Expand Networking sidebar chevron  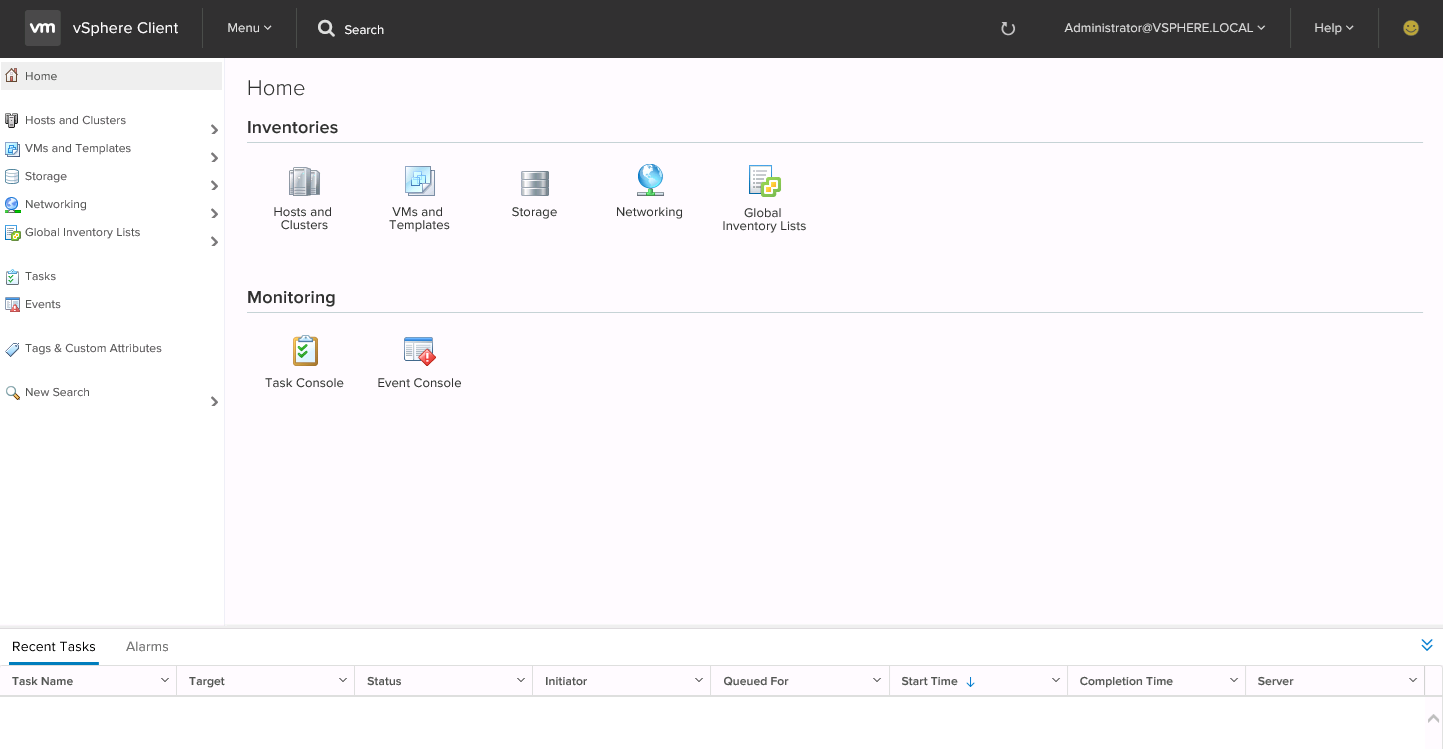coord(214,214)
